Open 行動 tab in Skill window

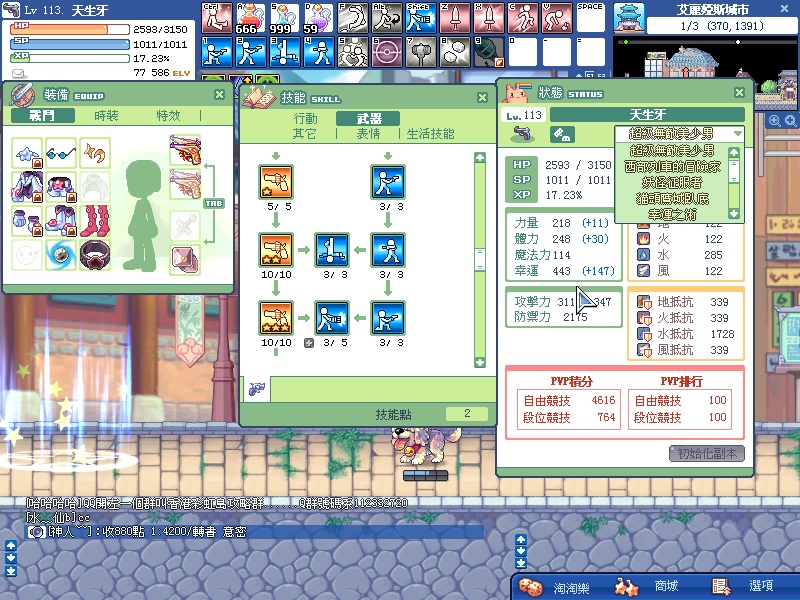coord(305,118)
